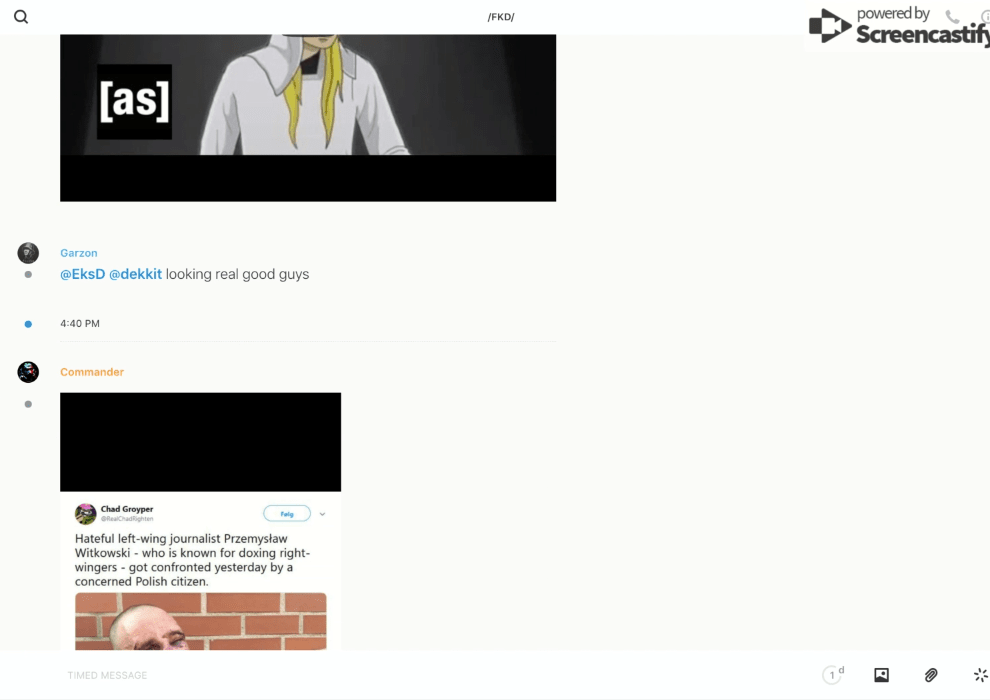
Task: Click the picture upload icon
Action: coord(881,675)
